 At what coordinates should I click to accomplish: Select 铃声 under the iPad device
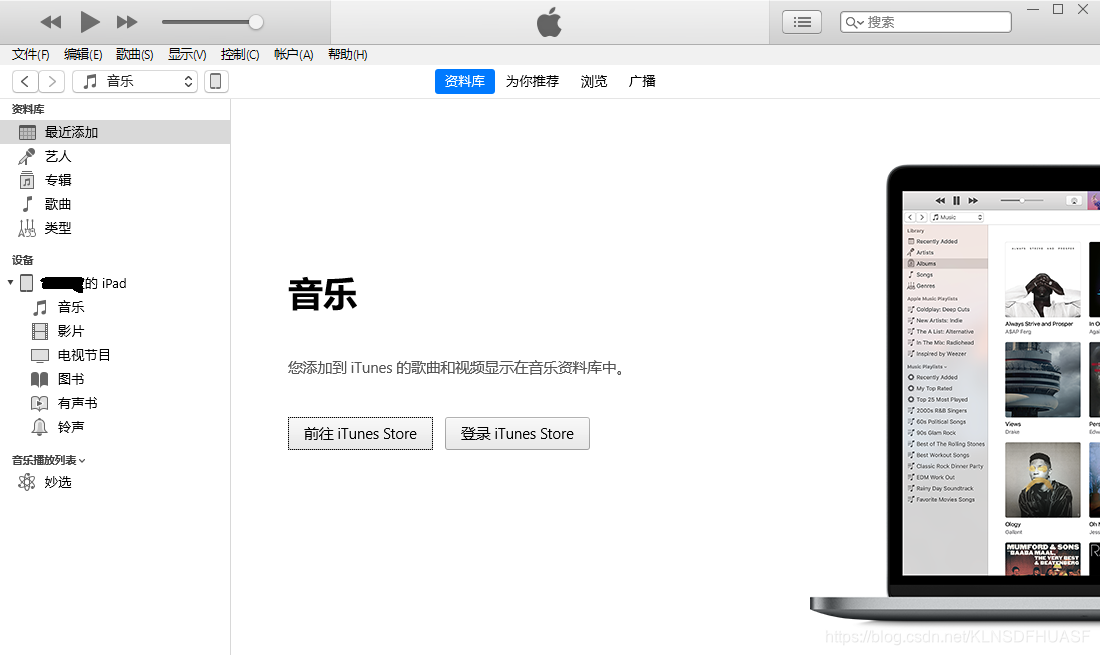point(70,427)
